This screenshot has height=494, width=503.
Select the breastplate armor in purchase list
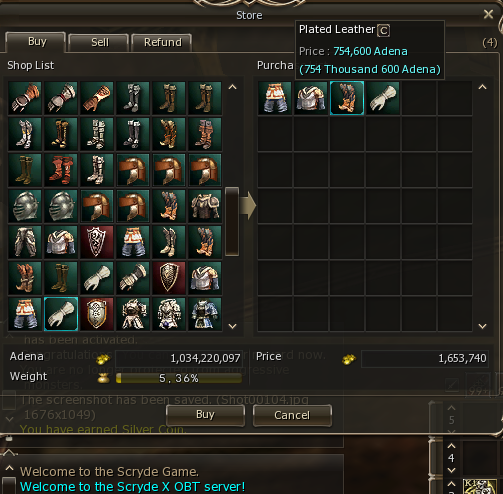coord(311,98)
